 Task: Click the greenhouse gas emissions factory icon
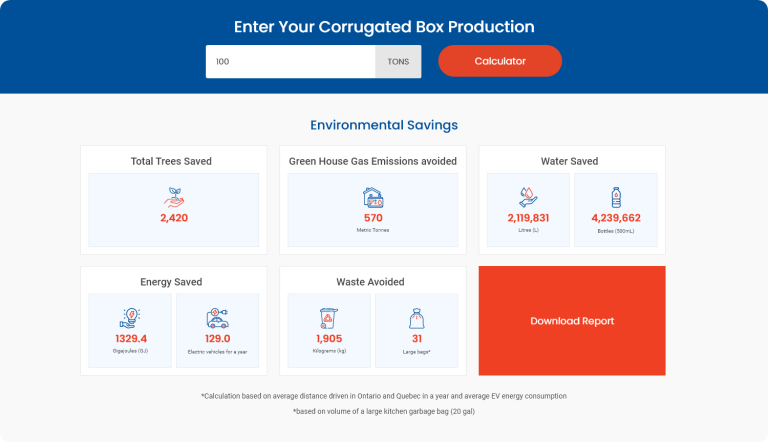click(x=373, y=196)
